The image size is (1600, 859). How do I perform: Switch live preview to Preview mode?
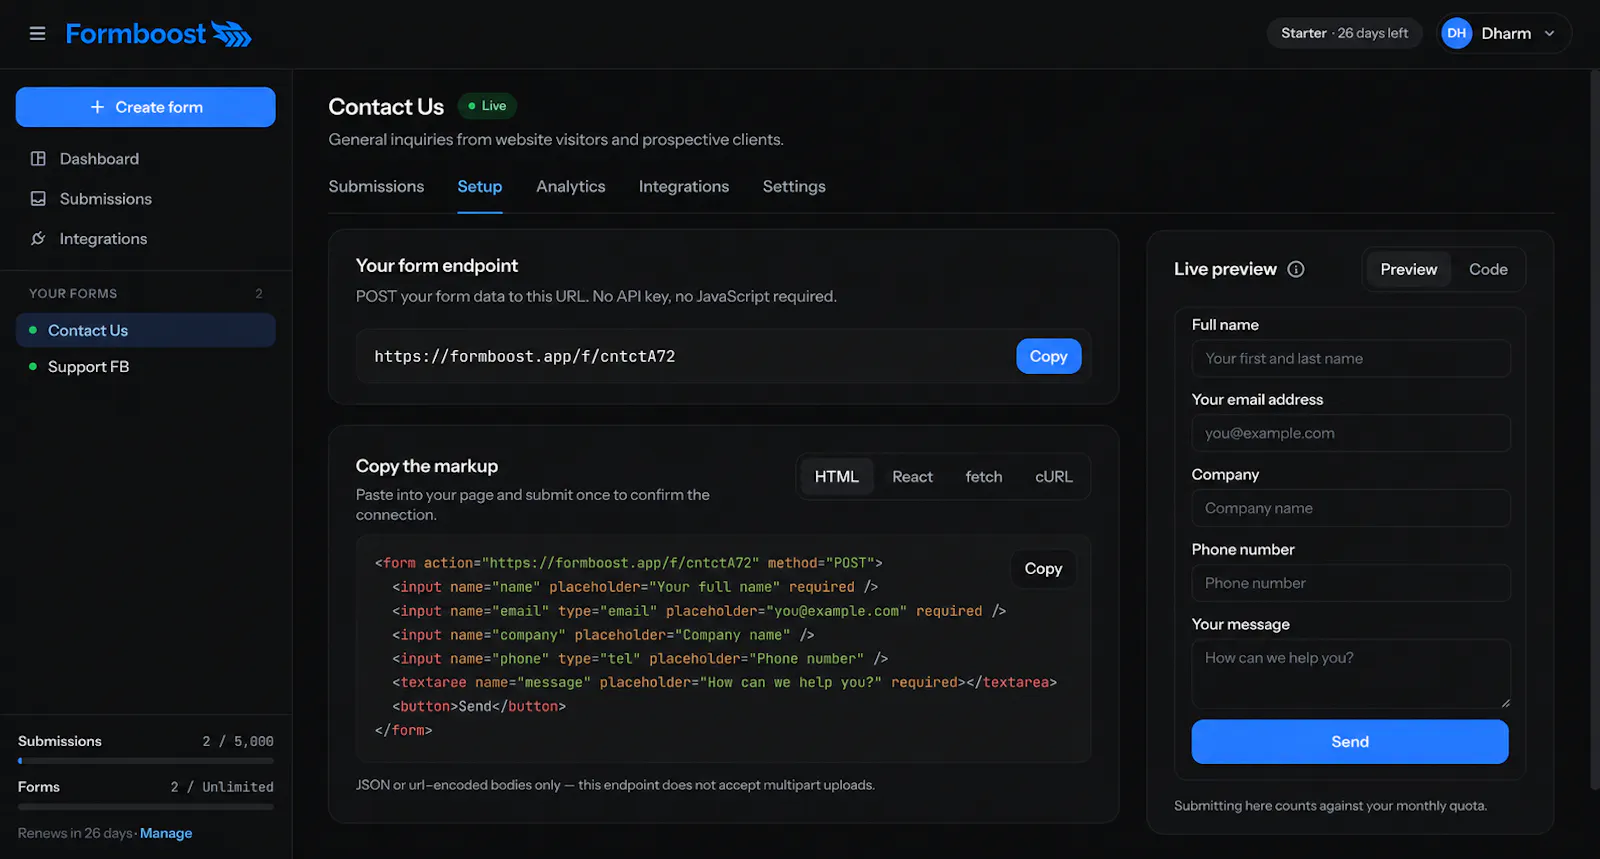click(1408, 269)
